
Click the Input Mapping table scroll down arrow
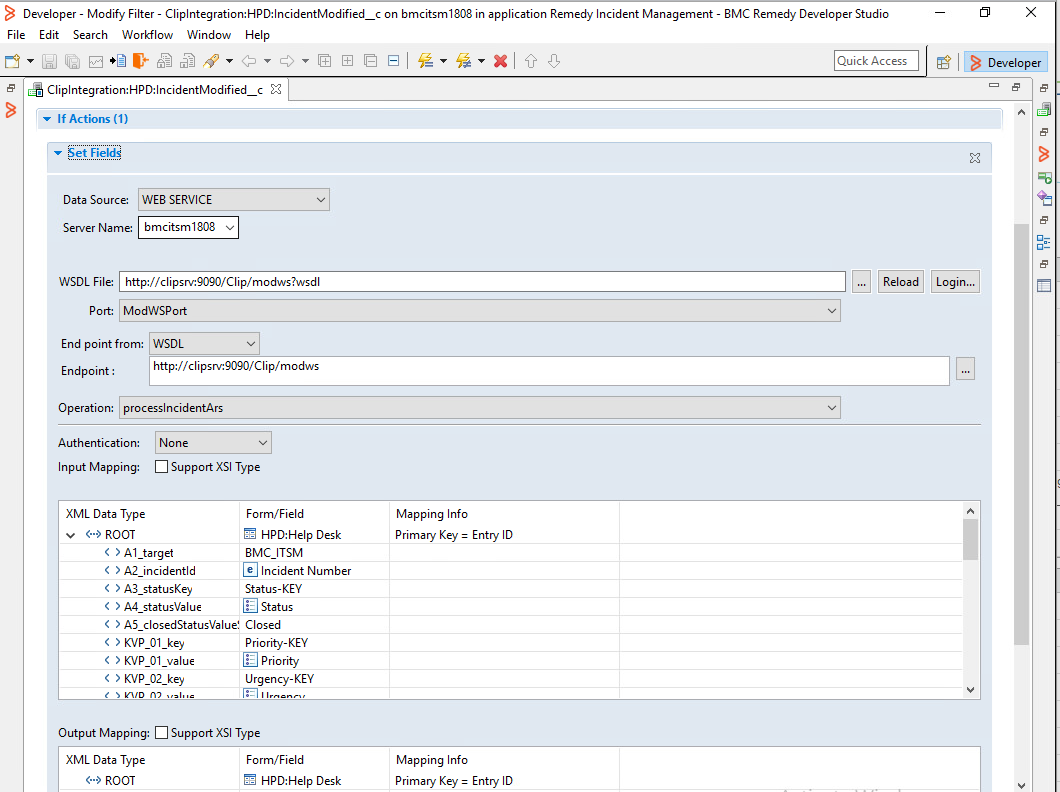970,690
